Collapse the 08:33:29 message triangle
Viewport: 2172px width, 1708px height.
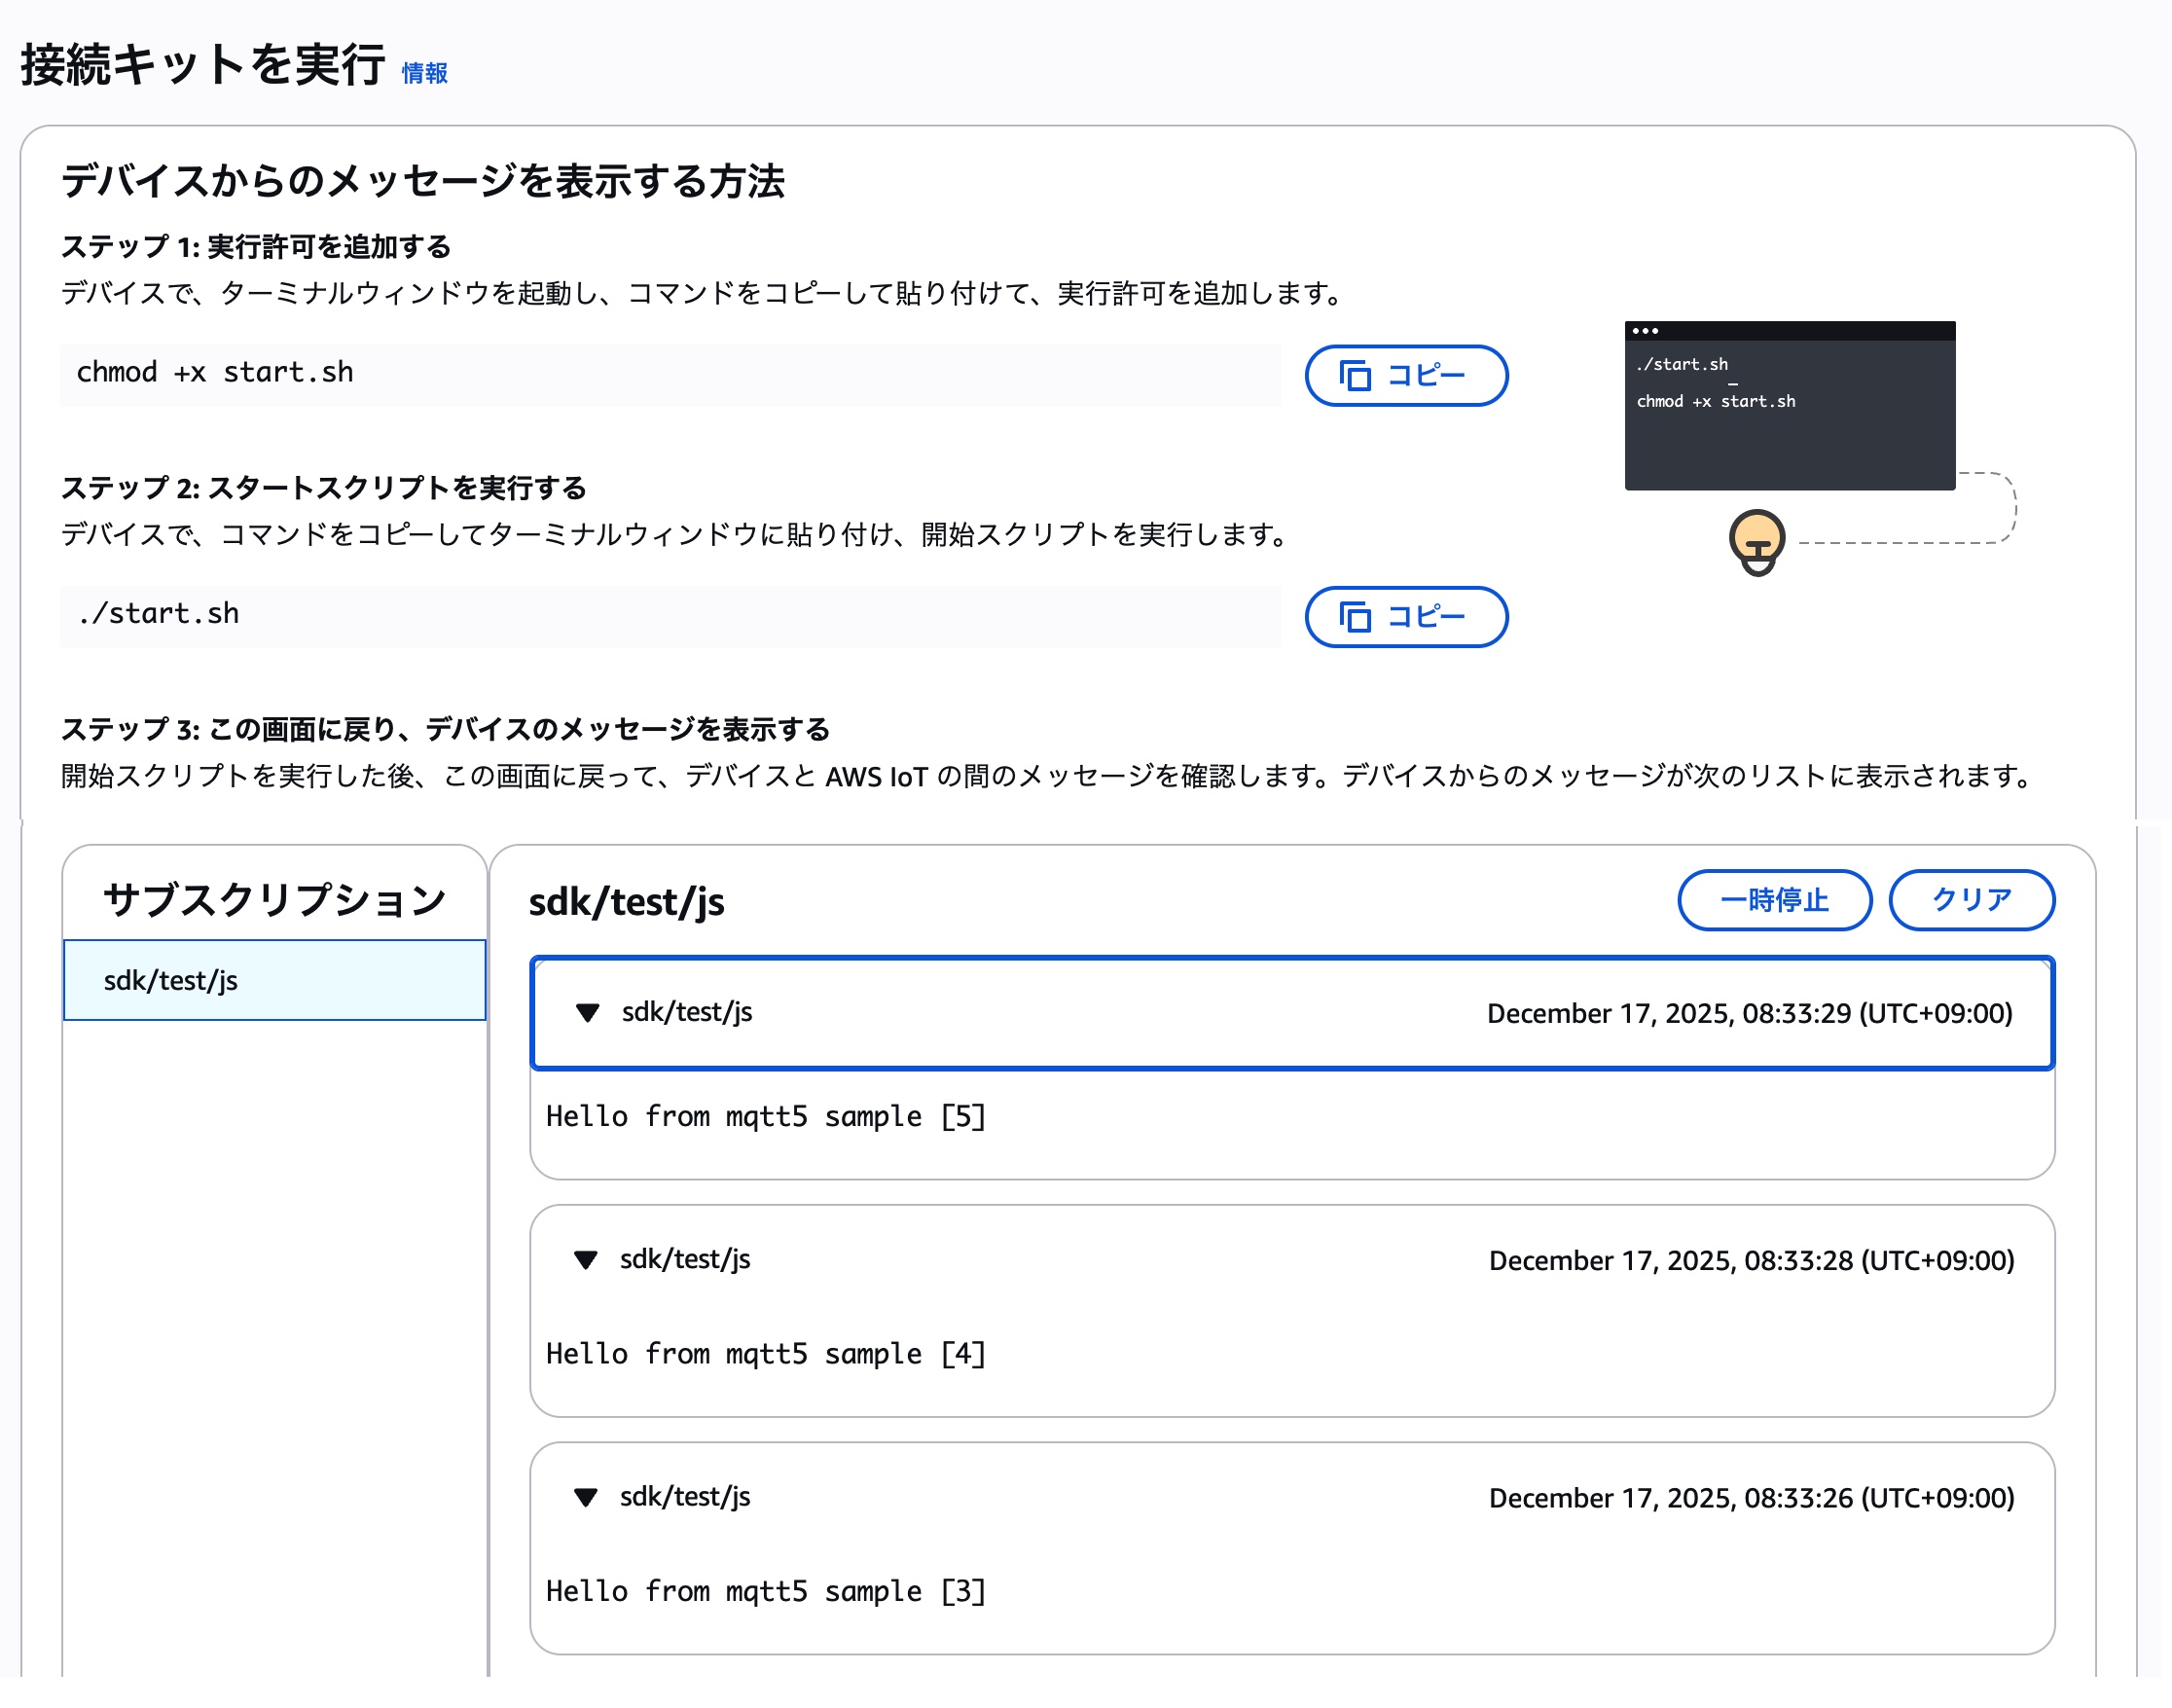click(588, 1013)
